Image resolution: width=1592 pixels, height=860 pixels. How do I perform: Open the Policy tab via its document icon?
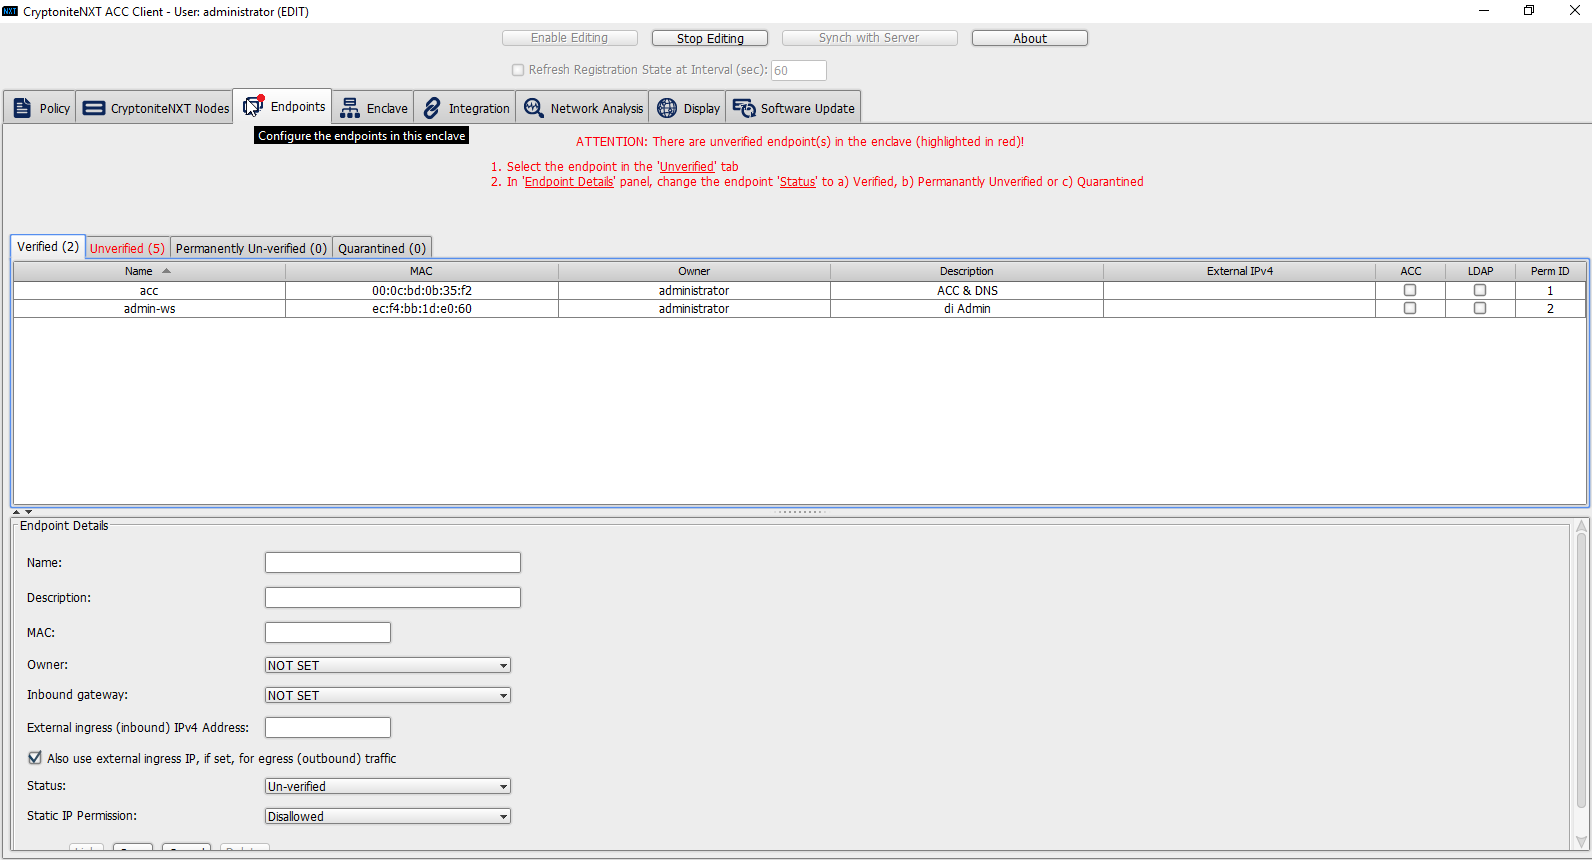[22, 108]
